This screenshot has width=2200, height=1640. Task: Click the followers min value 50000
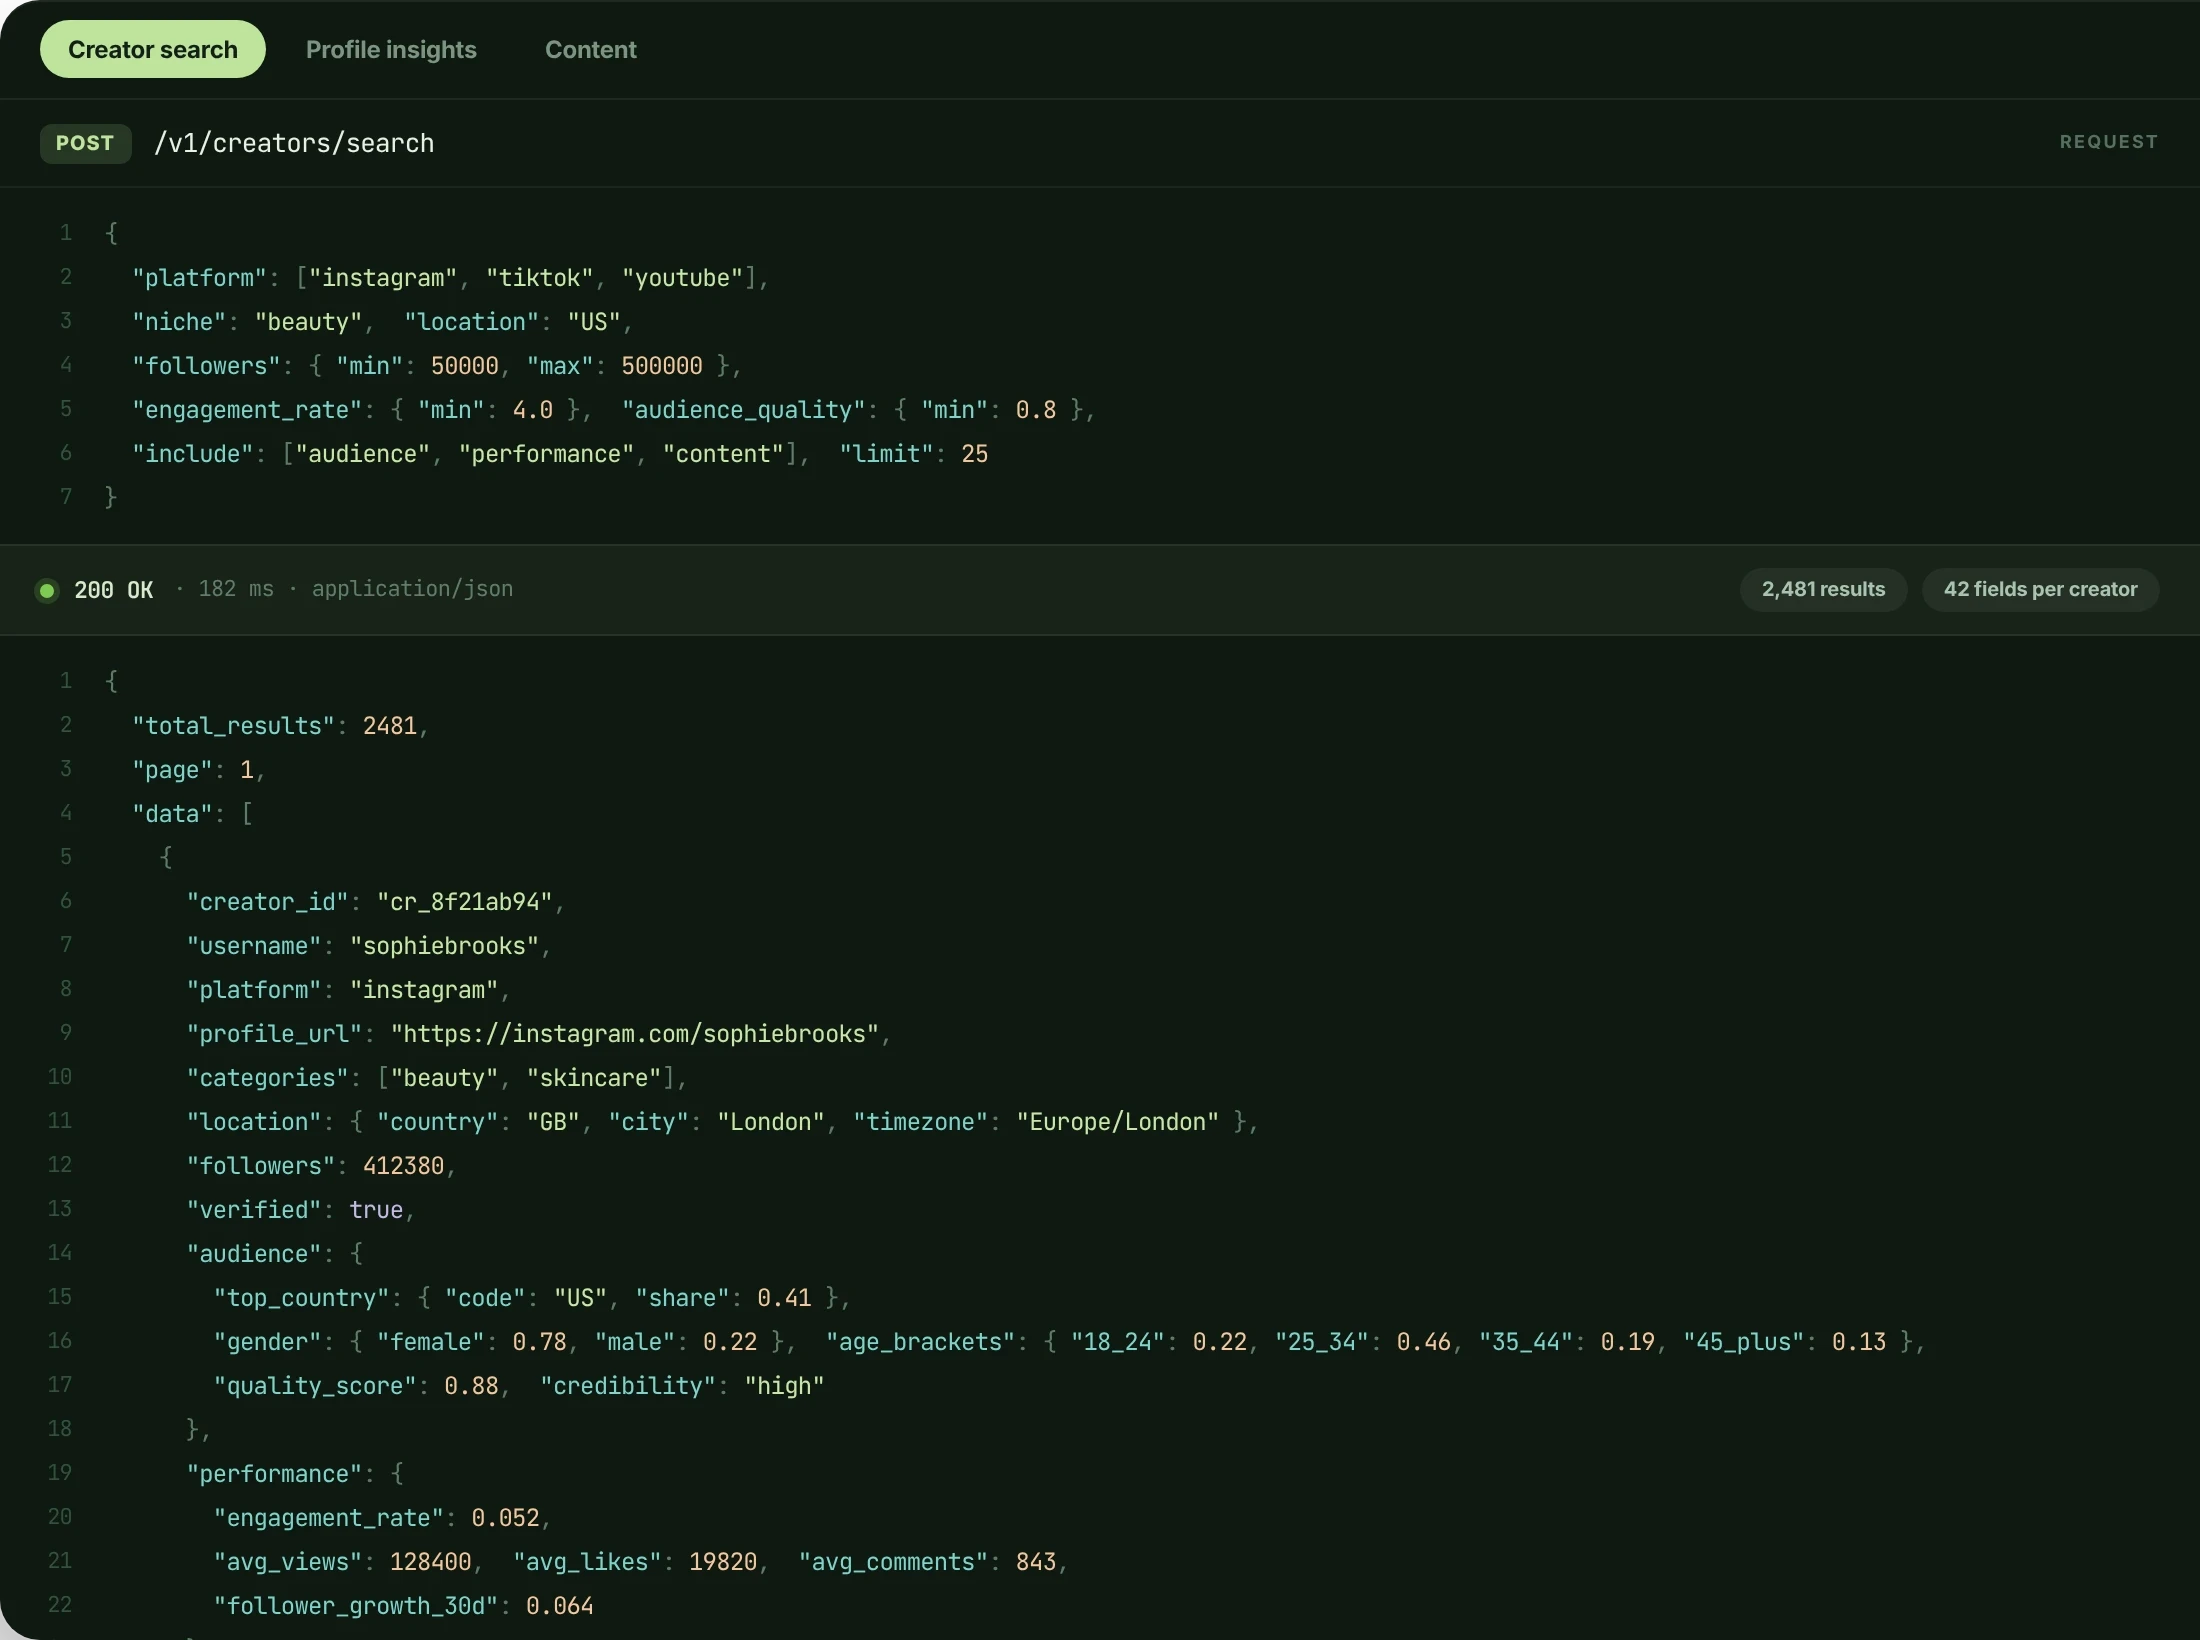click(465, 366)
